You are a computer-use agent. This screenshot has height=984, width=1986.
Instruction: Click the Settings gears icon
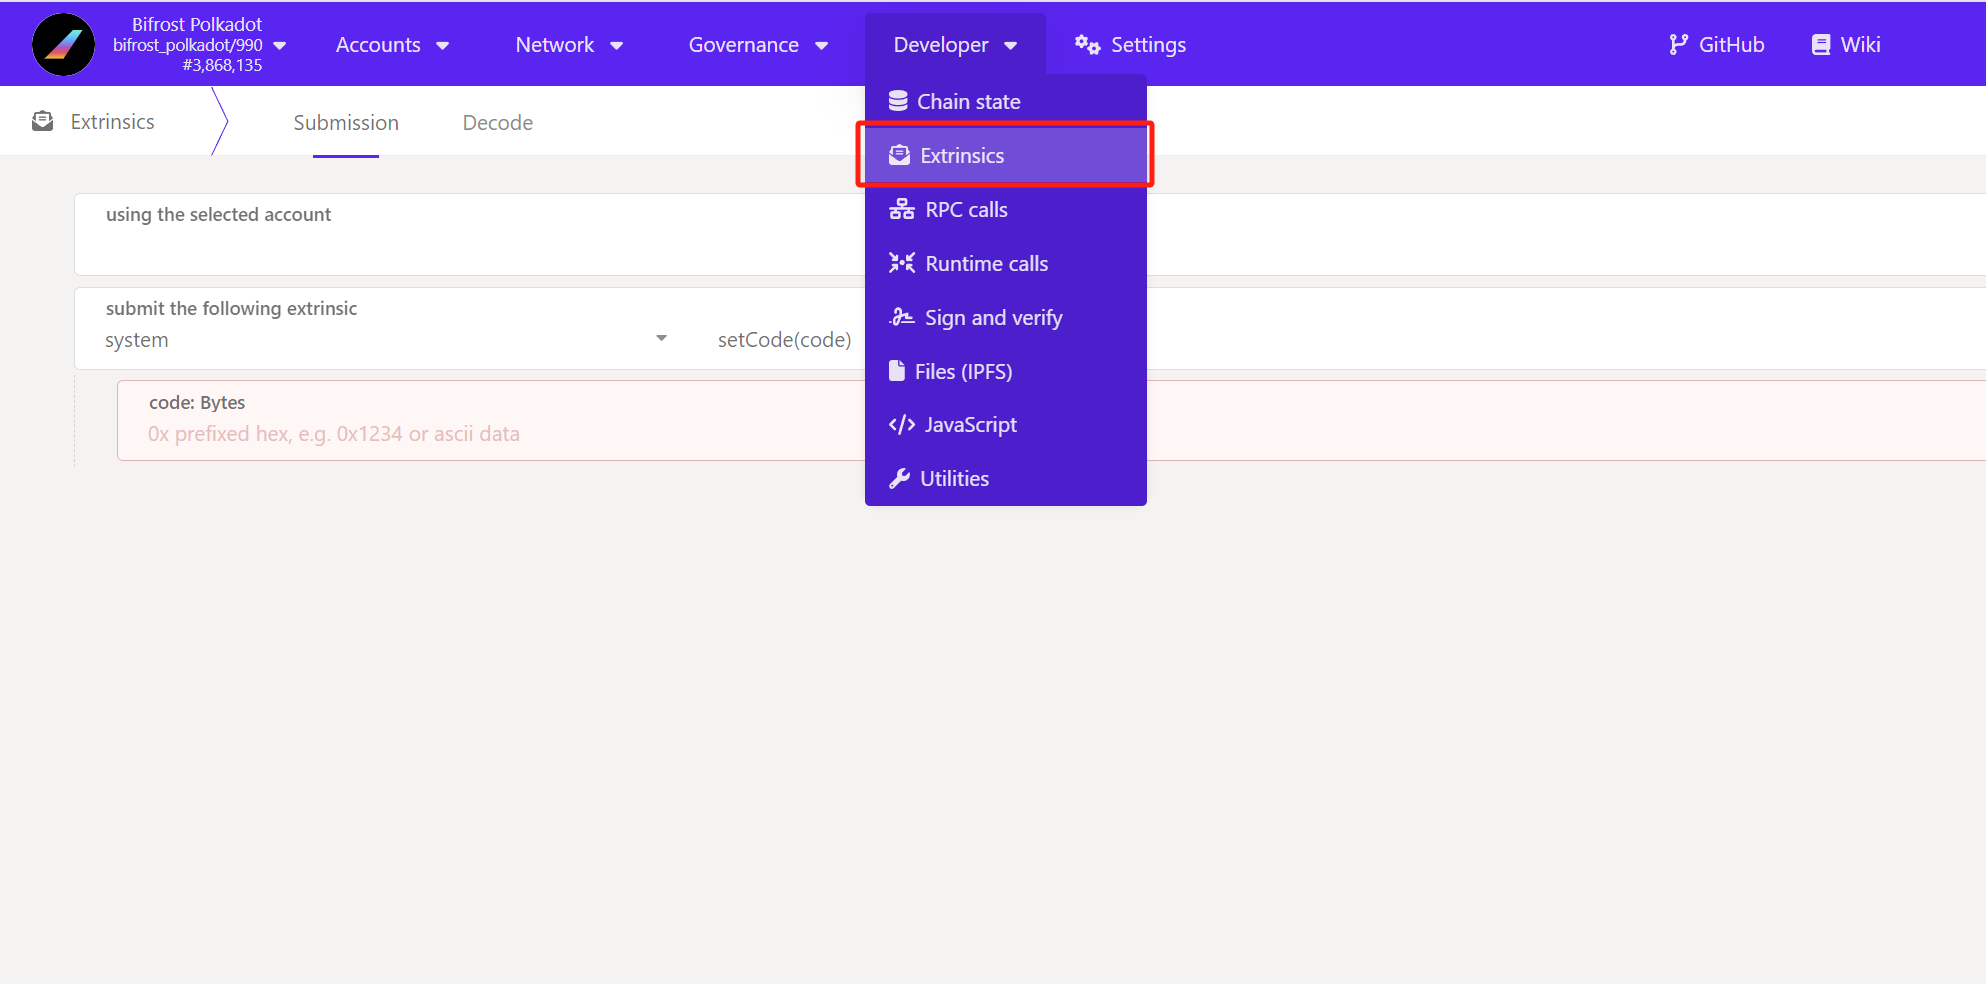1087,45
